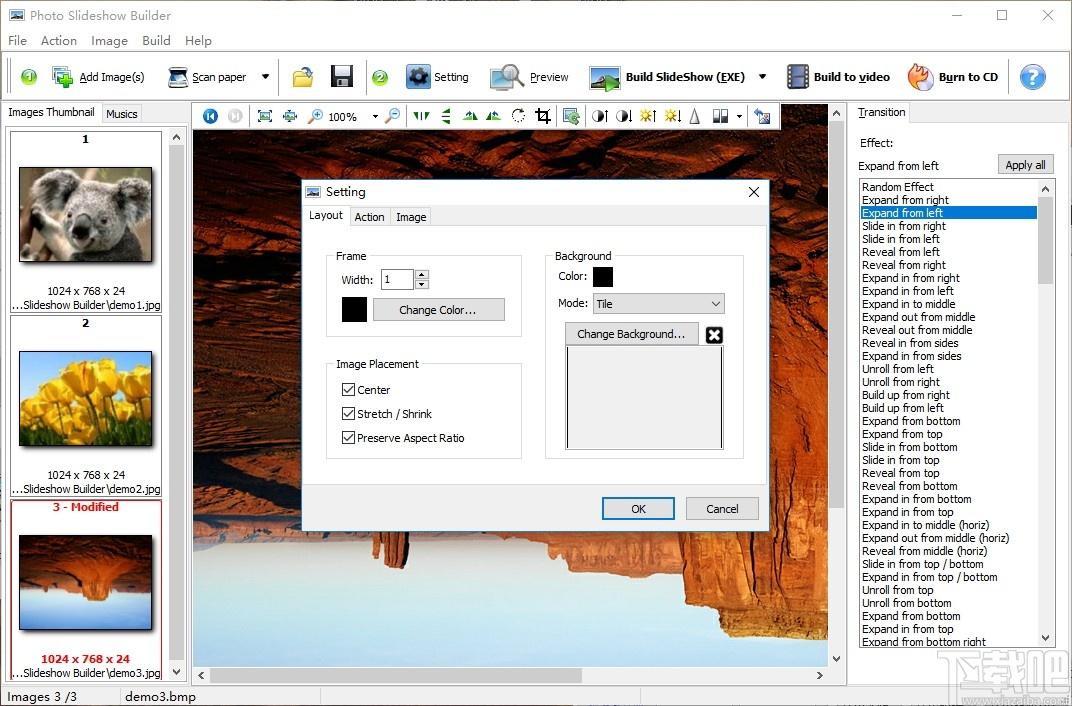Switch to the Musics tab

click(x=122, y=114)
